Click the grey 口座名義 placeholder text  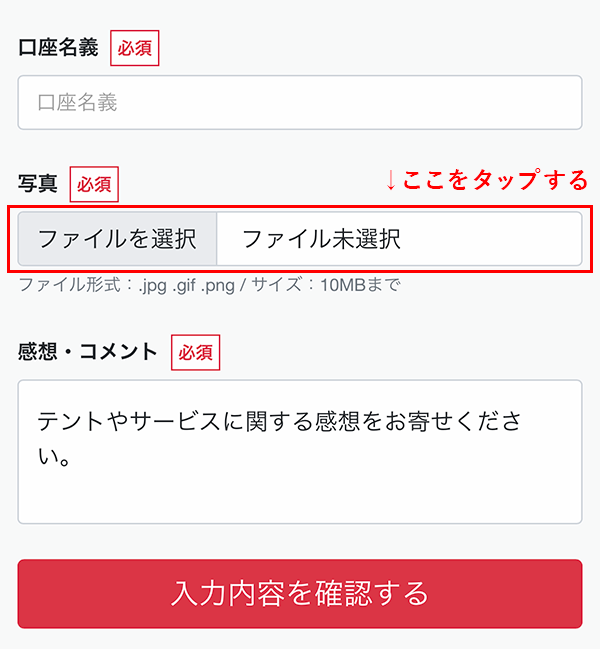(x=77, y=102)
